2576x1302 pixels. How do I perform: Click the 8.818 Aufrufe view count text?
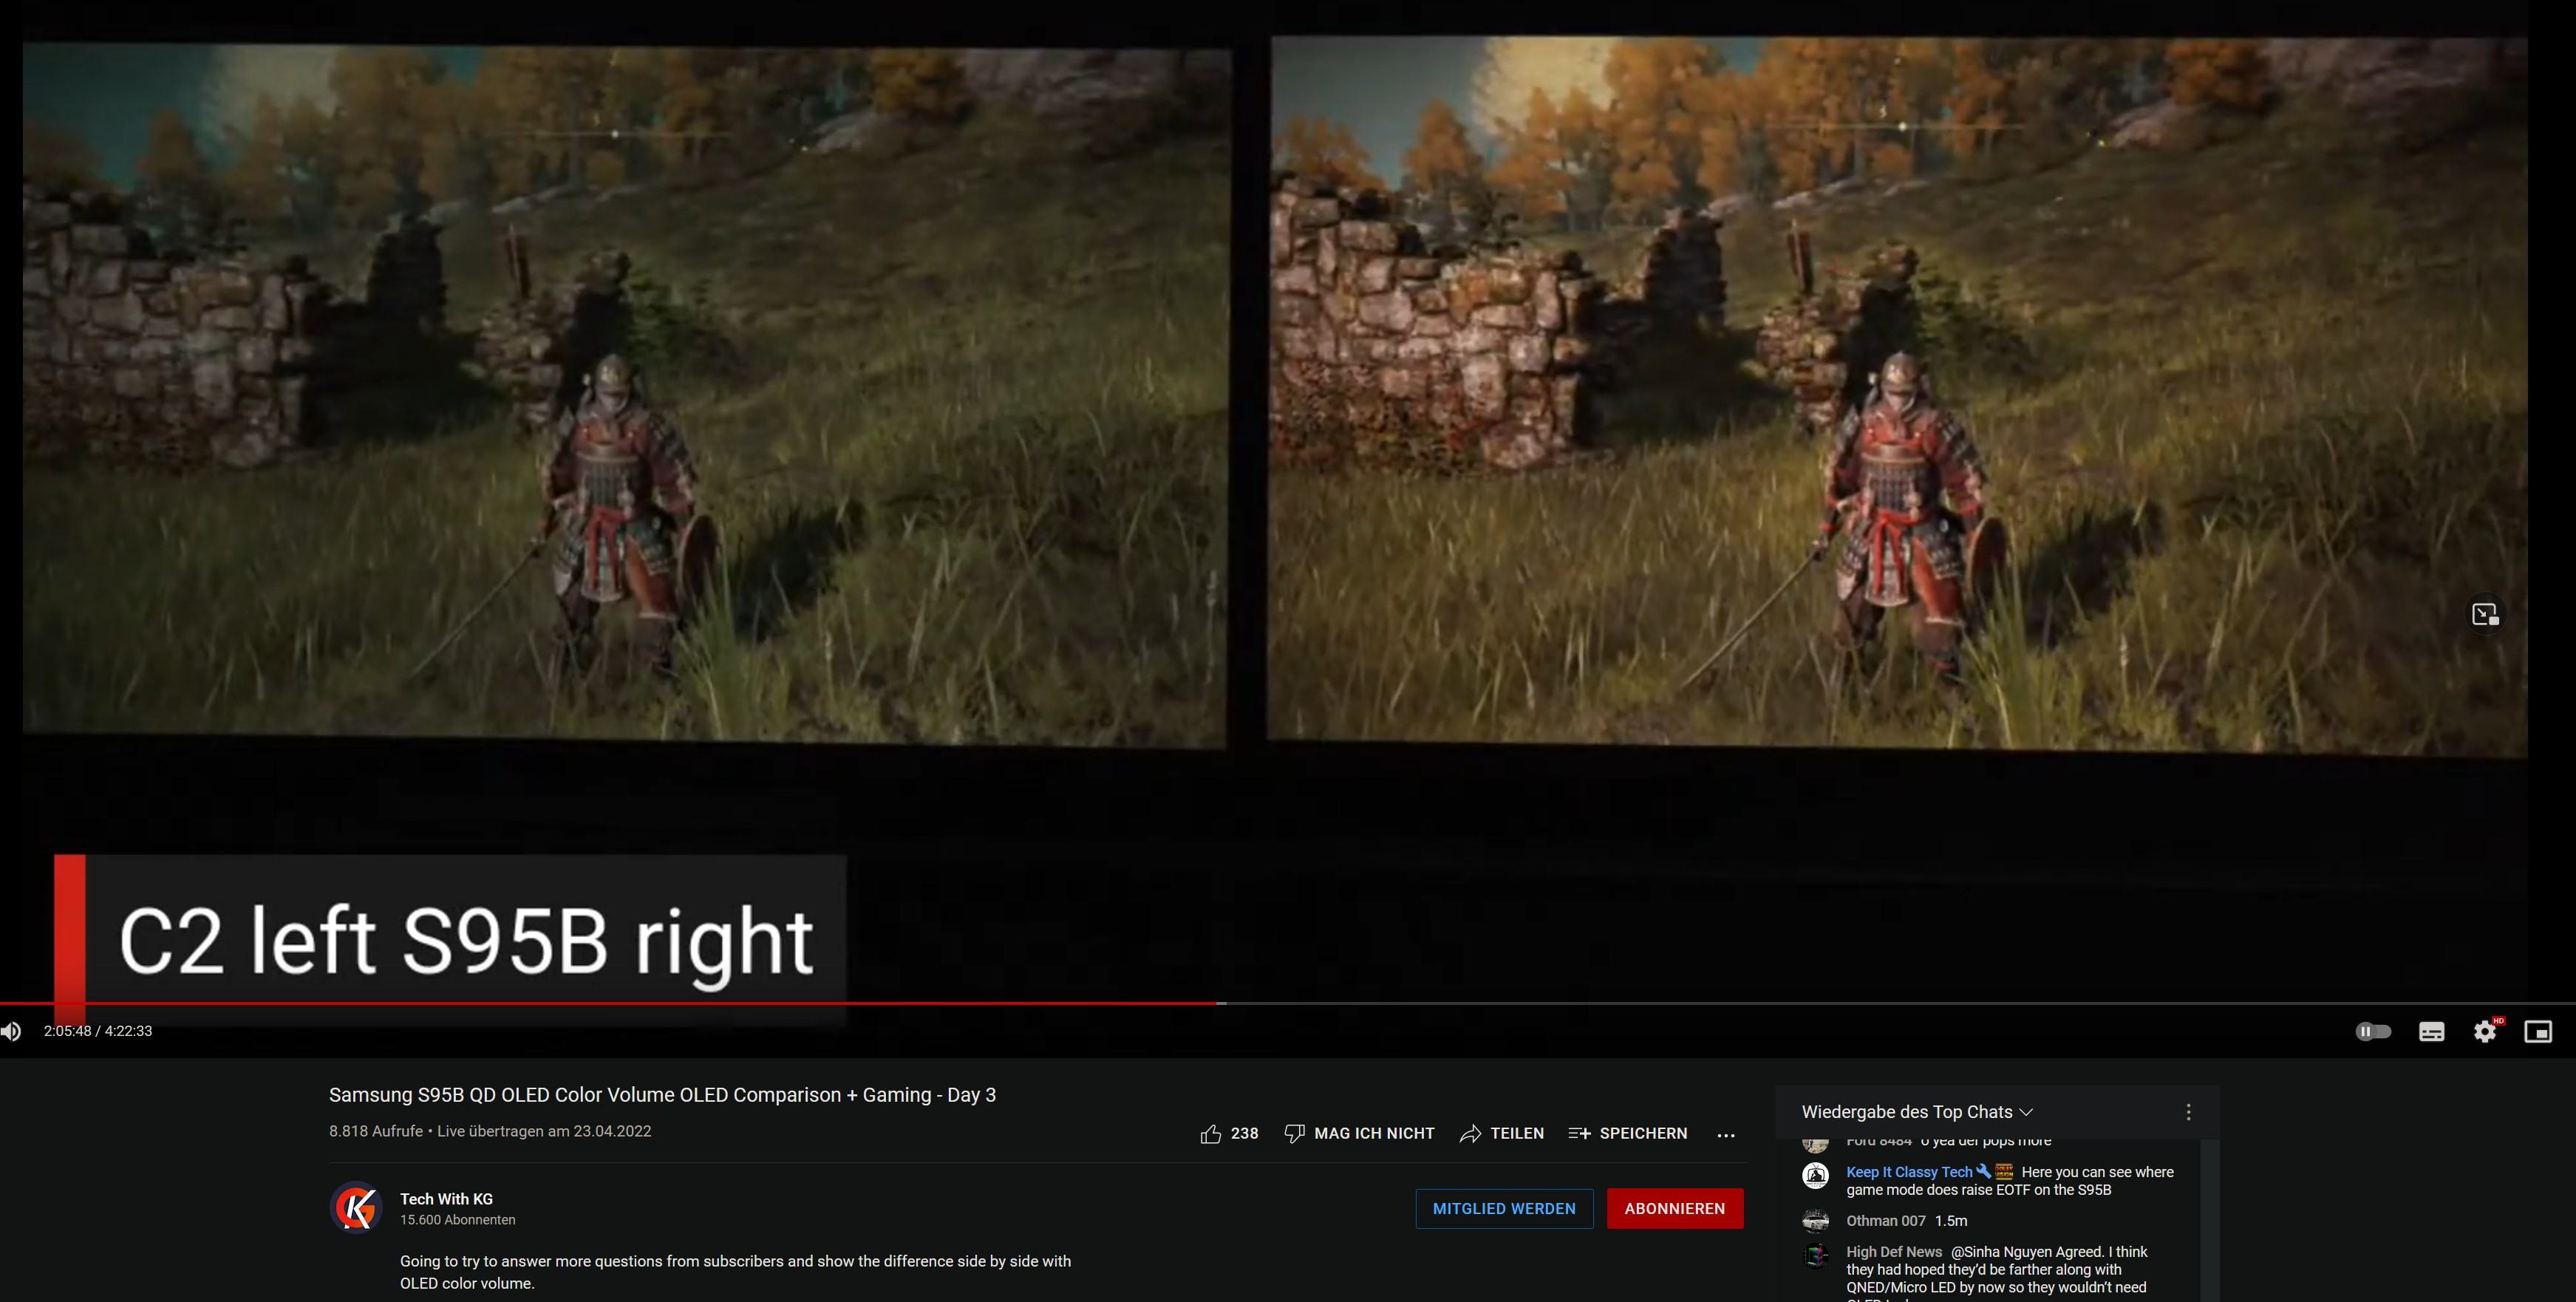[x=376, y=1131]
